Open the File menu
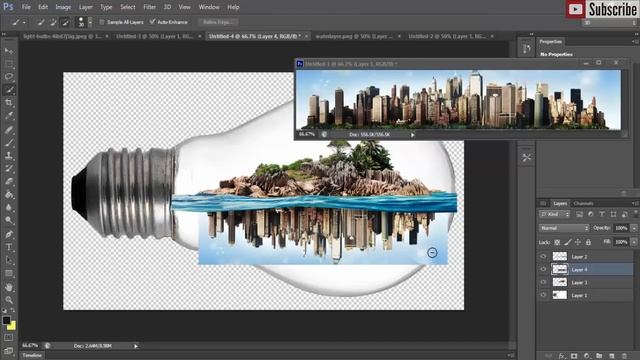 click(26, 7)
